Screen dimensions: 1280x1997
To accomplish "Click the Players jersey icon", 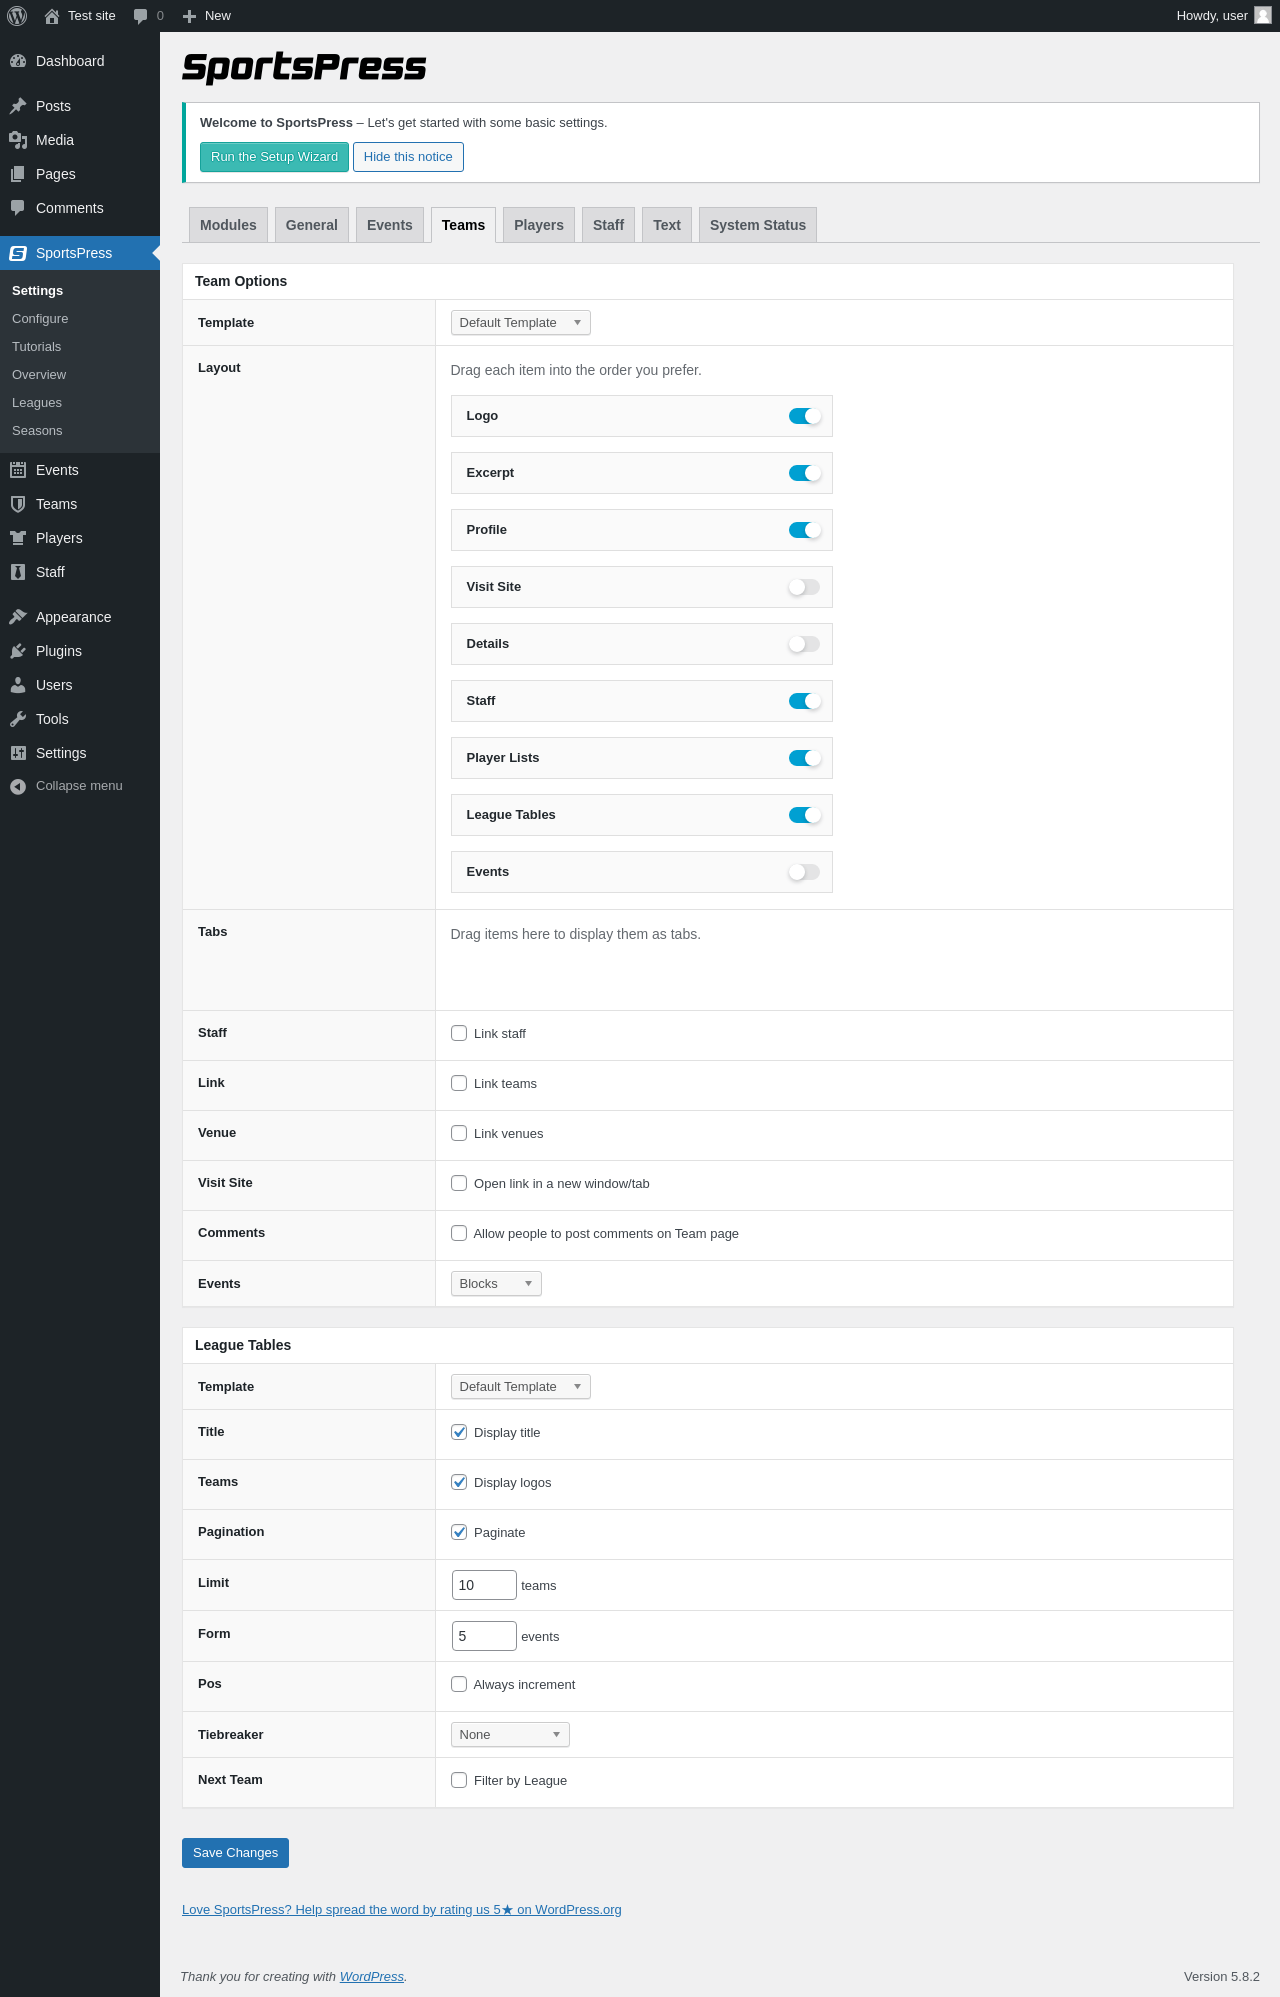I will (18, 538).
